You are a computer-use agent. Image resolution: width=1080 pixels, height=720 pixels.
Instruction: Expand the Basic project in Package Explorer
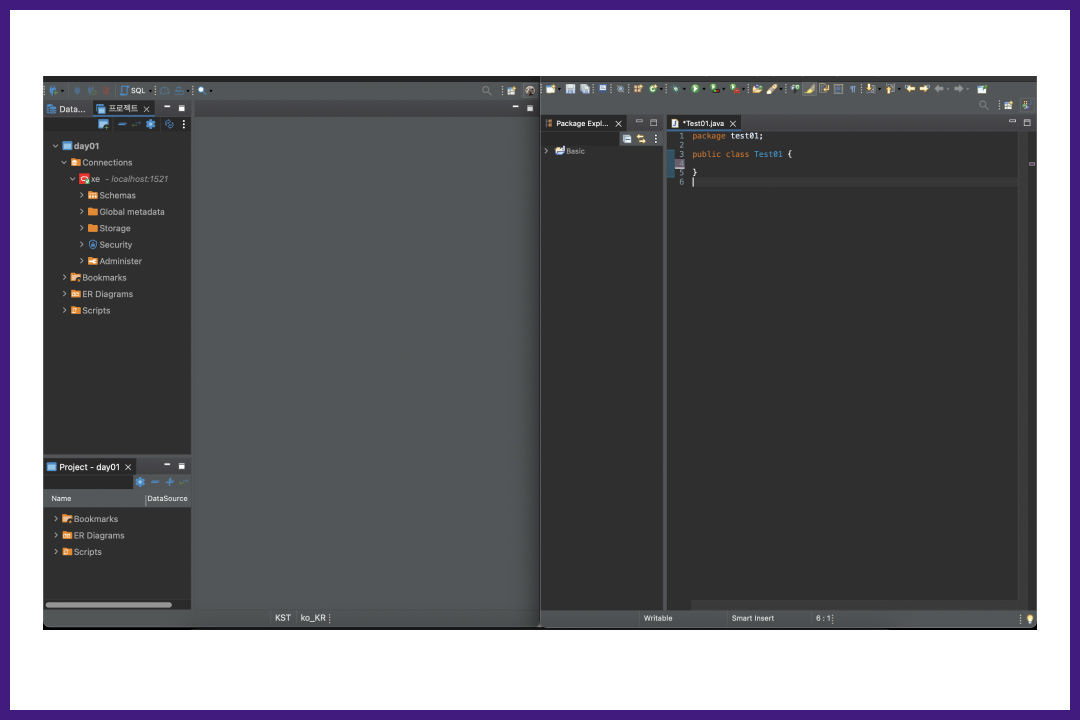click(x=546, y=151)
